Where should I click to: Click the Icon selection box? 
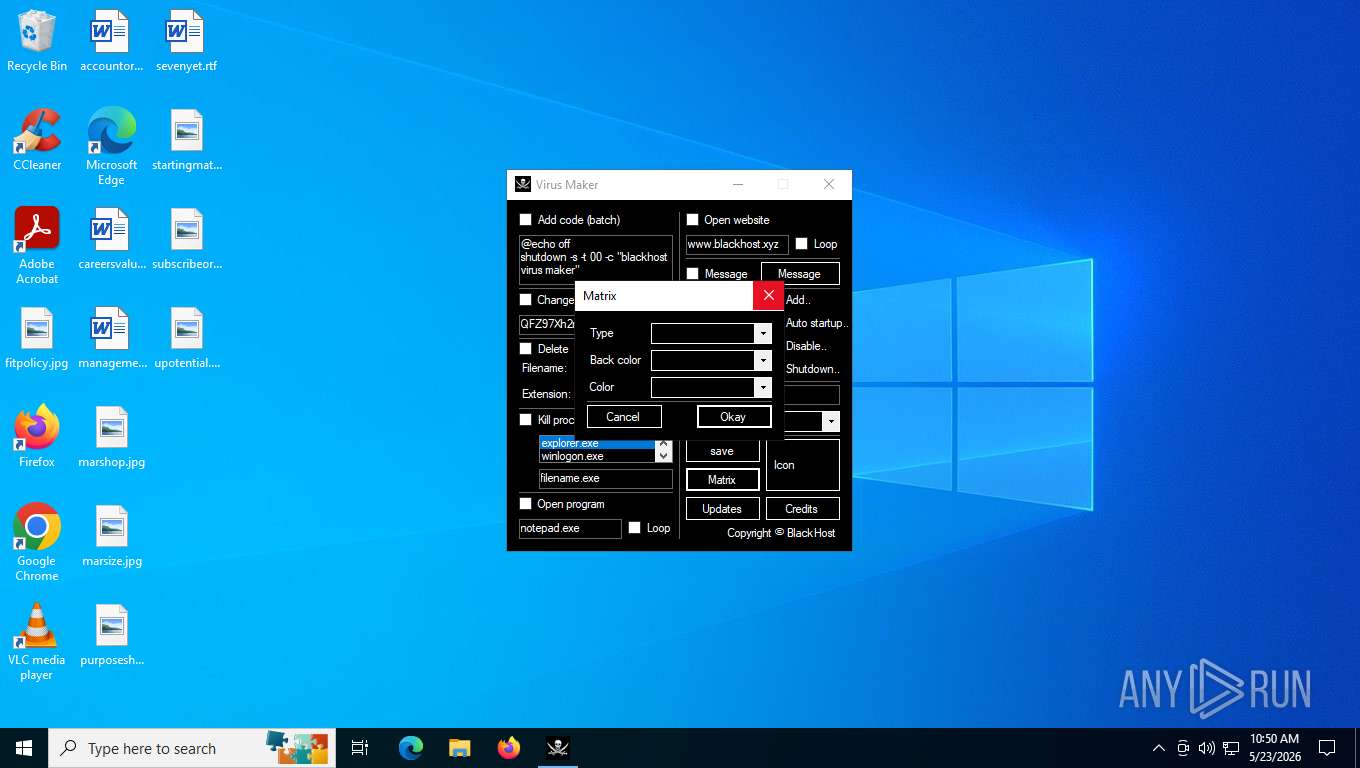803,465
